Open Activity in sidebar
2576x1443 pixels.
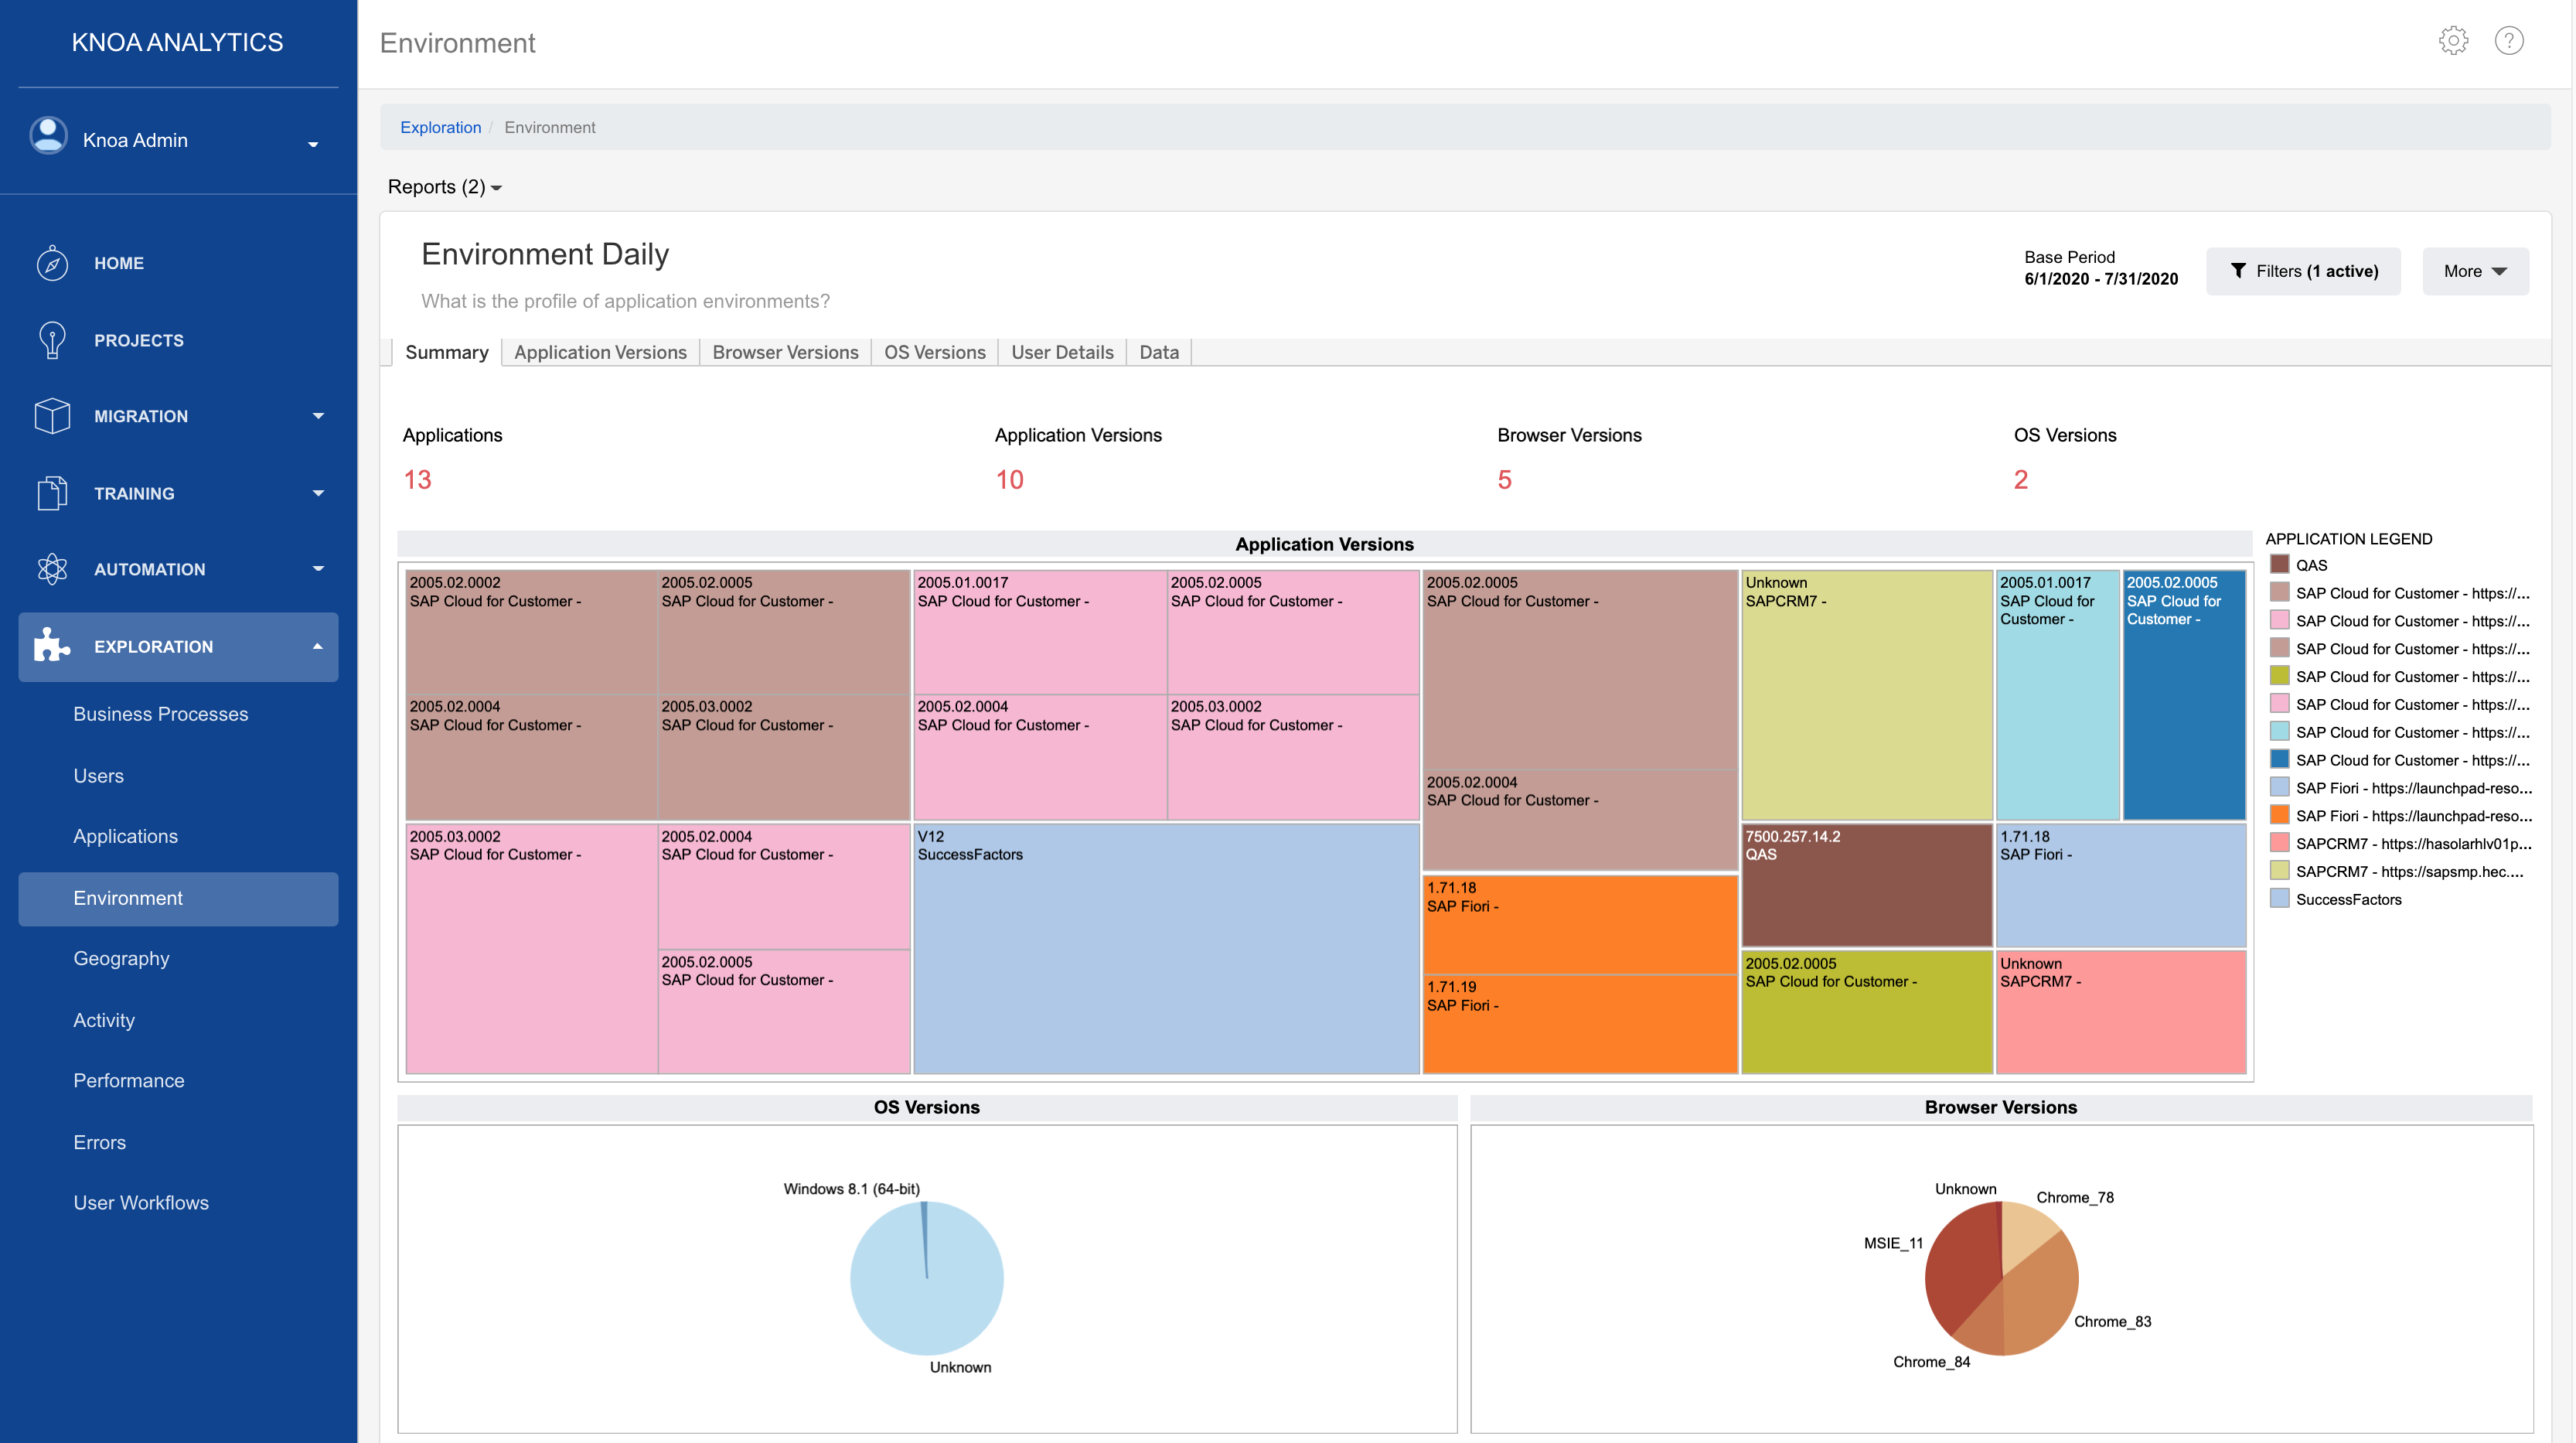tap(103, 1020)
